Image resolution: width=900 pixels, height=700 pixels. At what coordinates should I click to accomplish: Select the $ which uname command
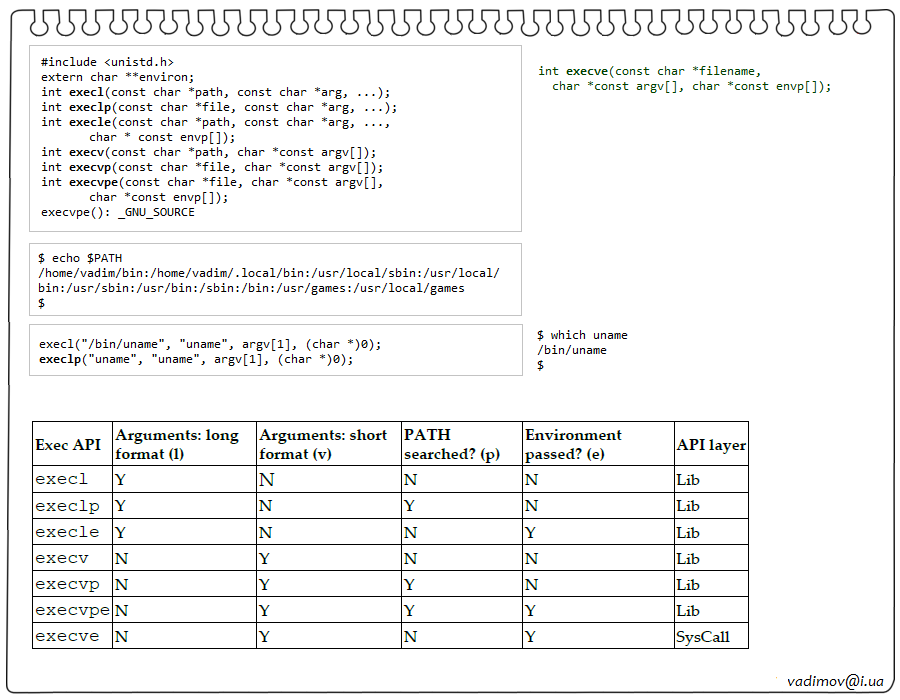pos(582,335)
